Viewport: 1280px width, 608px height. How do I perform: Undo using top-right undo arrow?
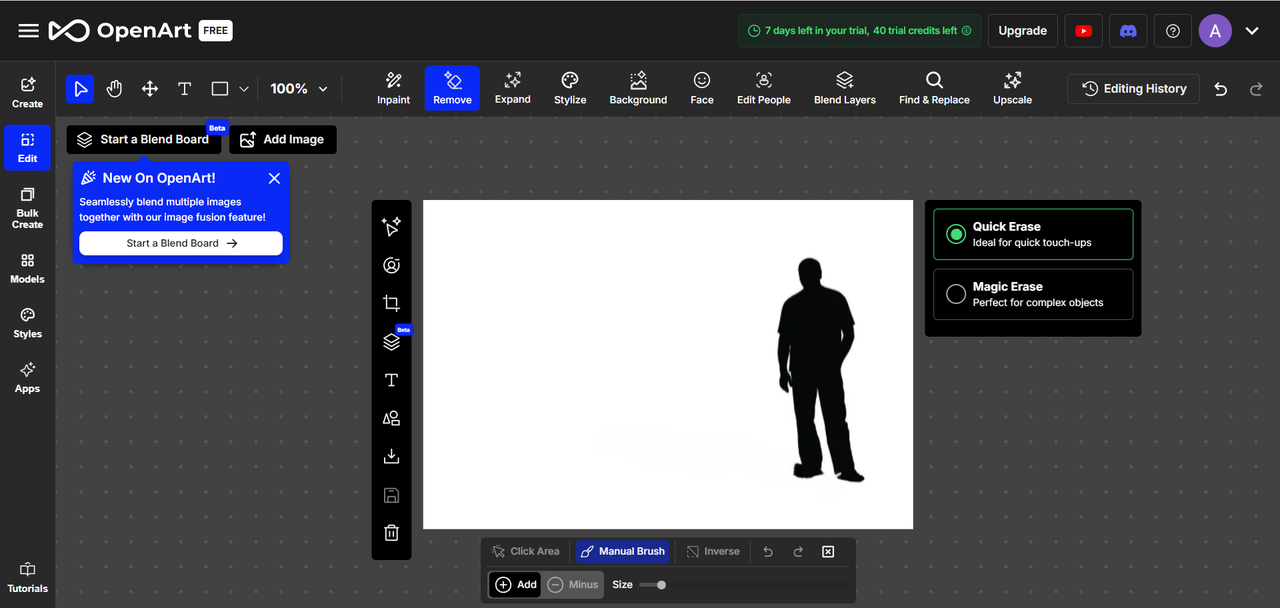click(1221, 89)
